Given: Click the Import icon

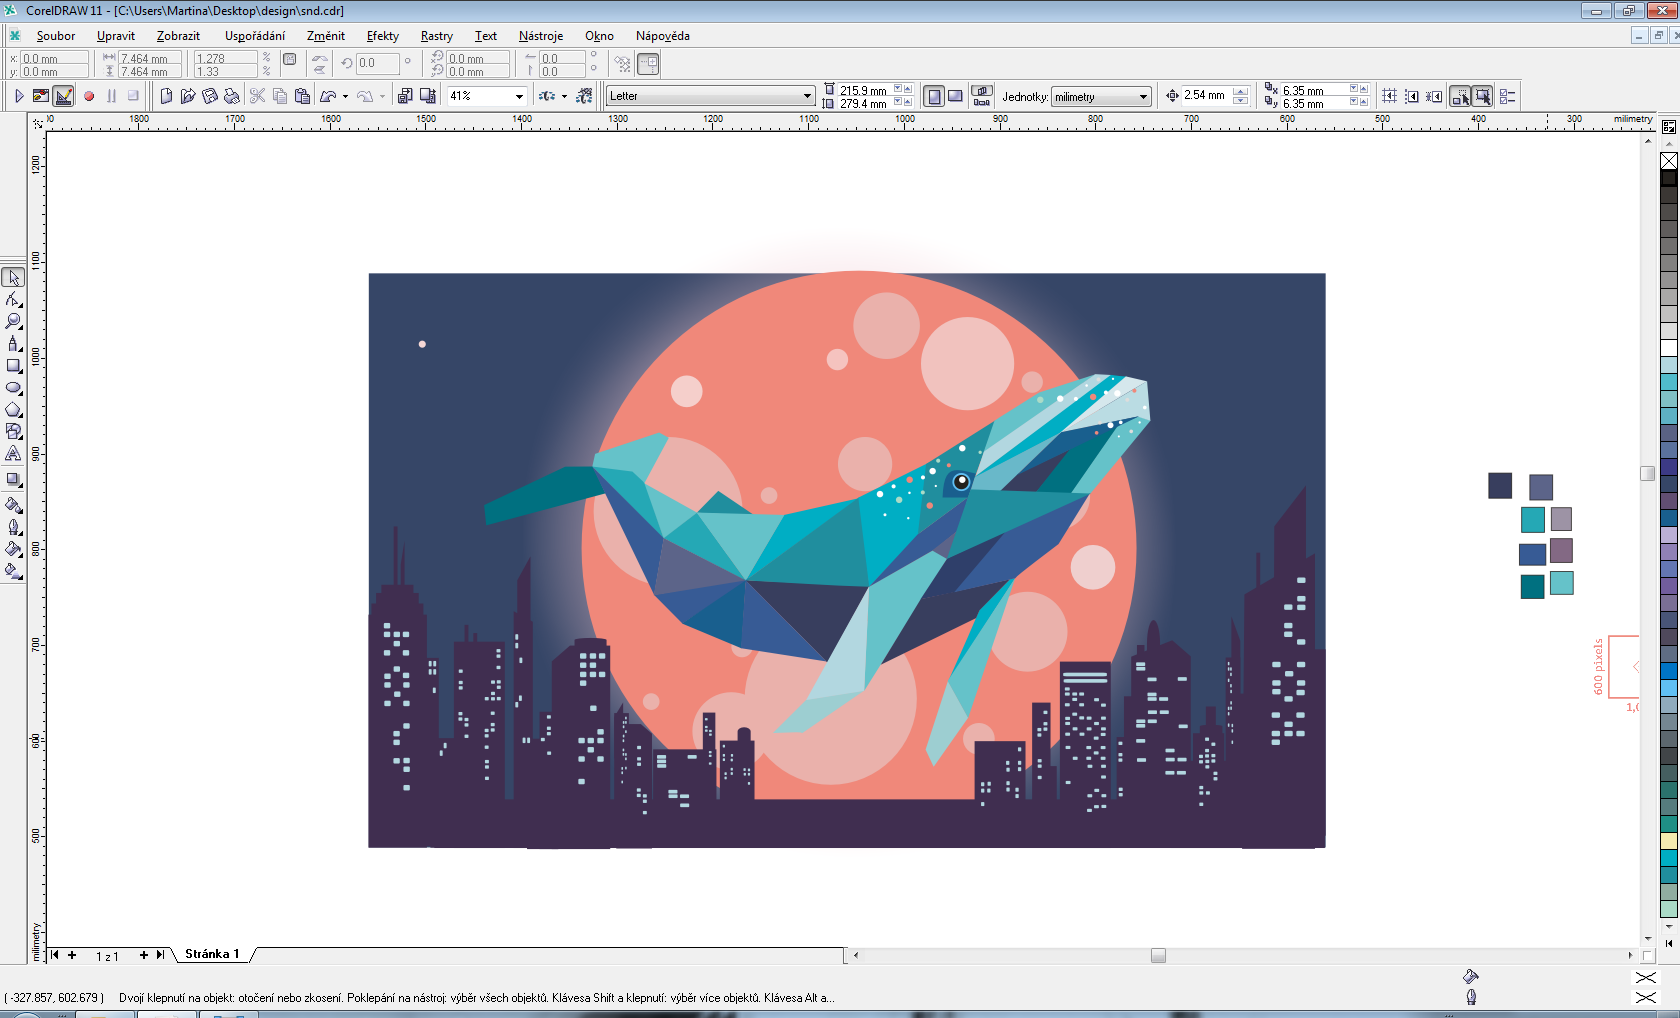Looking at the screenshot, I should [405, 96].
